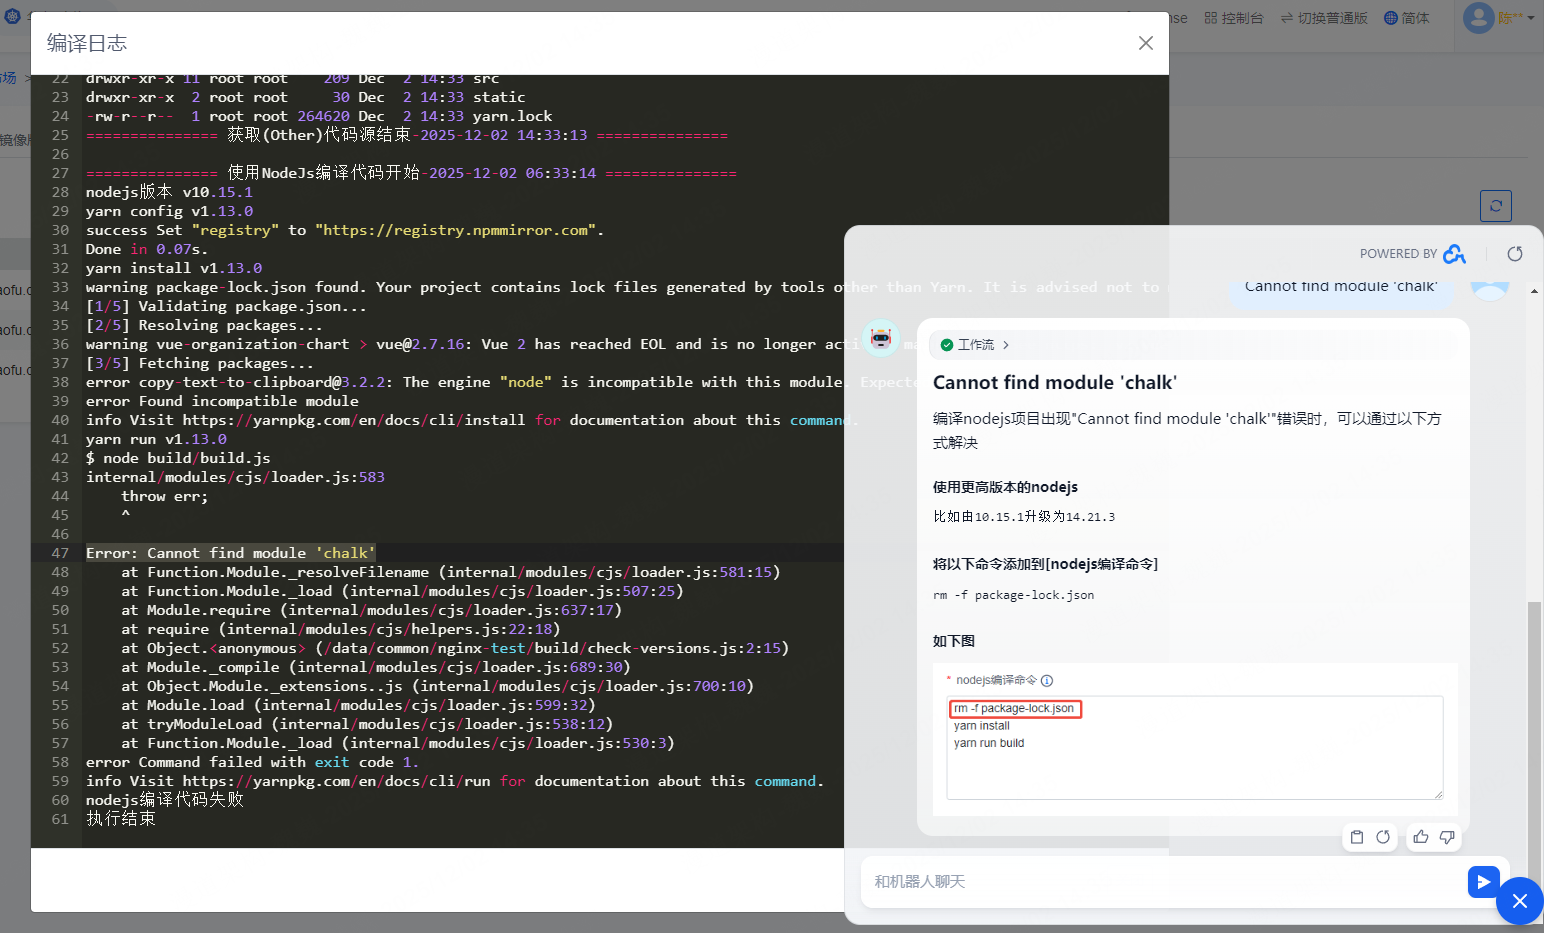Screen dimensions: 1544x933
Task: Open the 简体 language selector
Action: click(x=1407, y=18)
